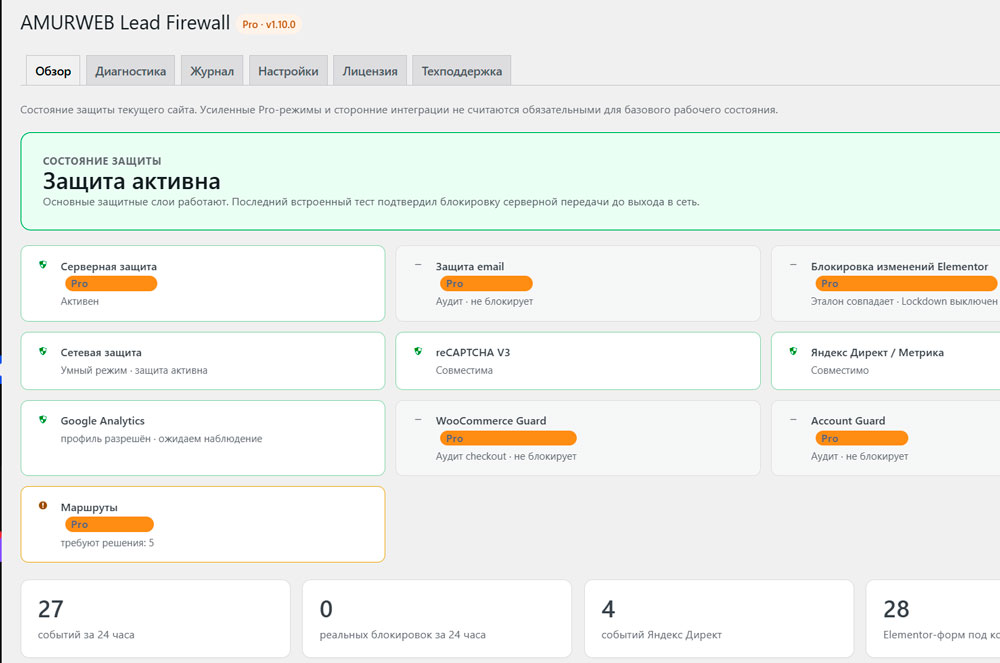Click the 28 Elementor-форм counter
This screenshot has width=1000, height=663.
pos(933,618)
